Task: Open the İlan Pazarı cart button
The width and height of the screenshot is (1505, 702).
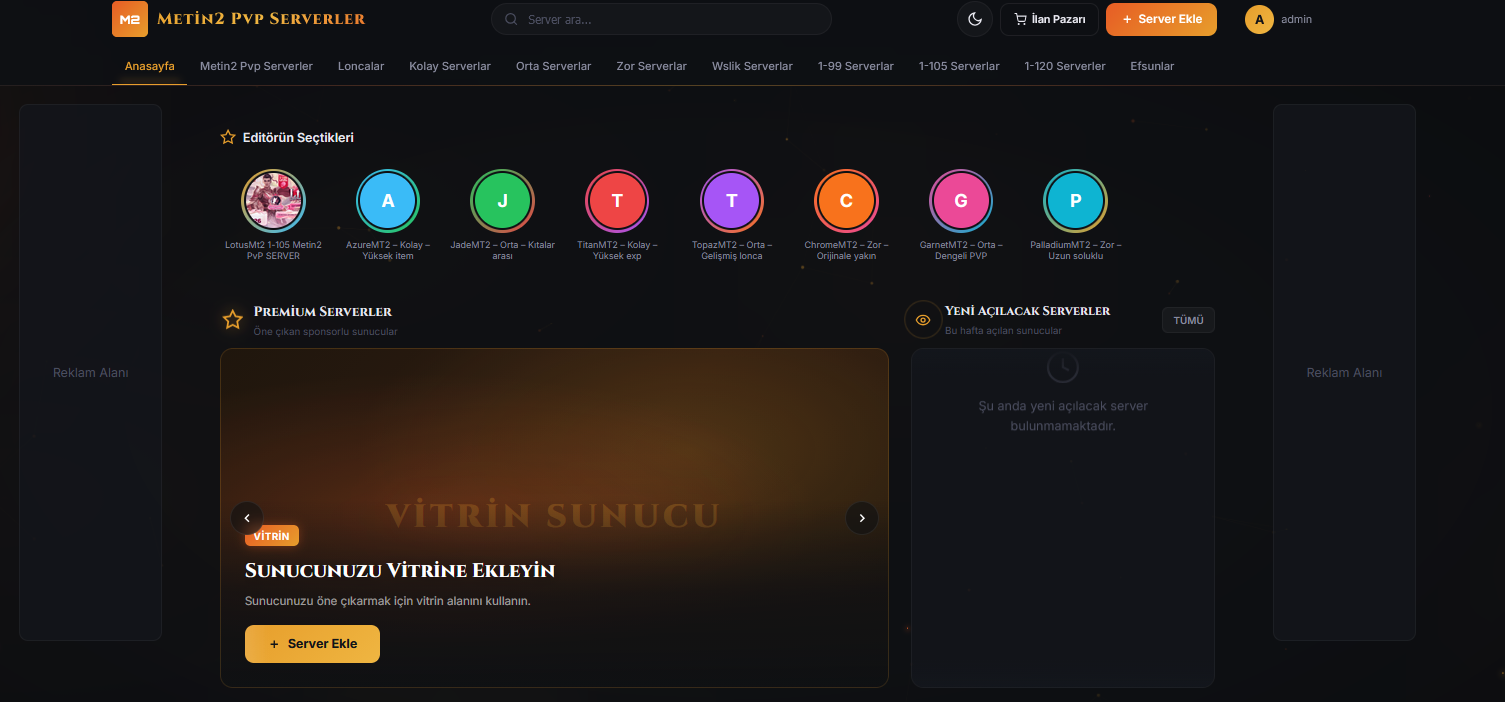Action: pyautogui.click(x=1049, y=19)
